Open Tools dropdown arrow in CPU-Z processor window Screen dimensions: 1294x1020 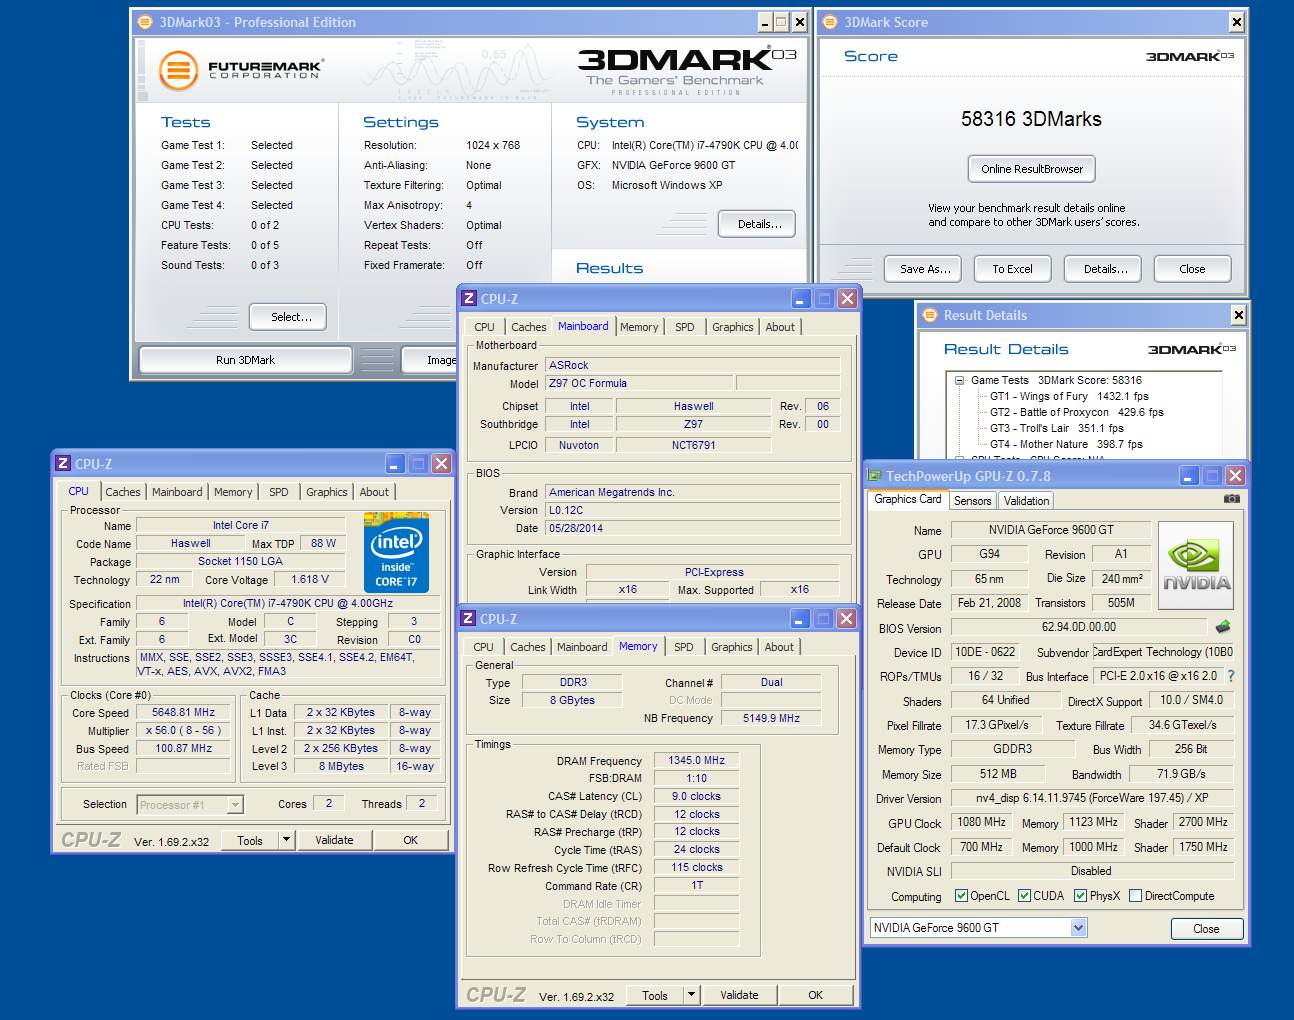(x=287, y=840)
